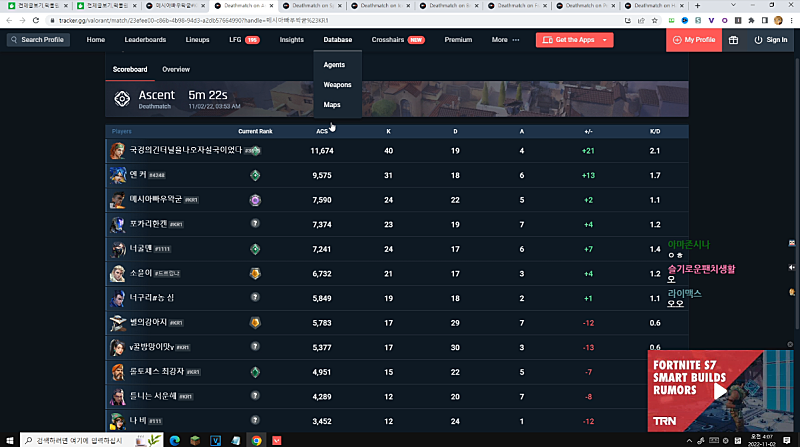Open Weapons from Database dropdown
800x447 pixels.
(337, 85)
